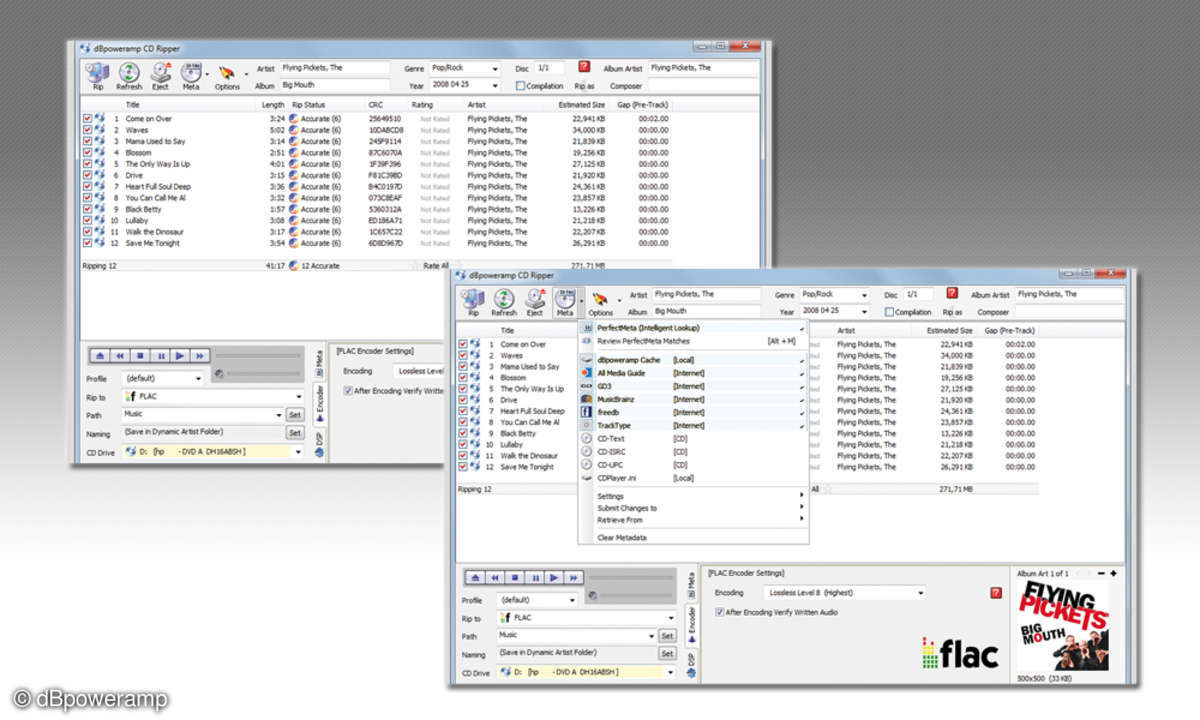
Task: Switch to DSP vertical tab in front window
Action: [x=690, y=666]
